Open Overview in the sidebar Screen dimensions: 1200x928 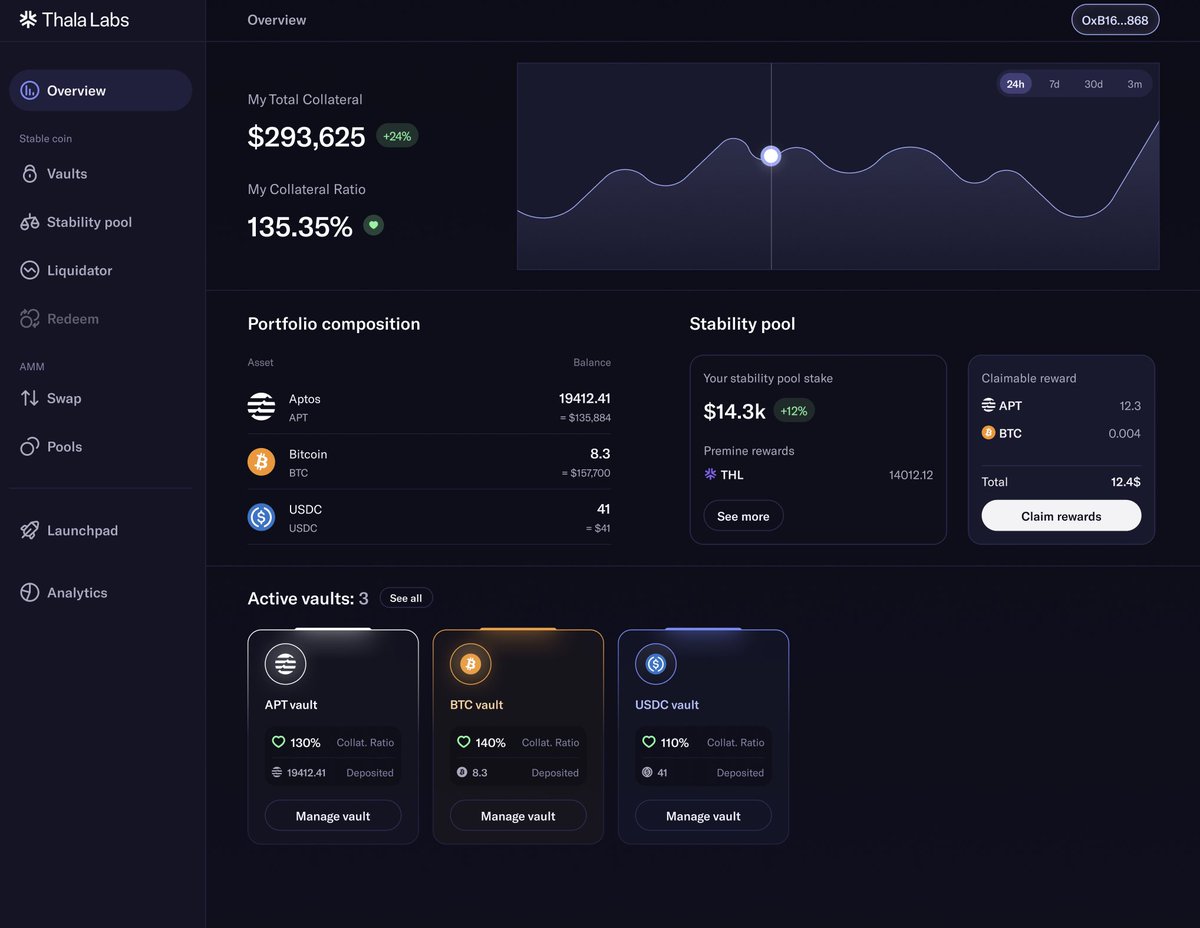pyautogui.click(x=100, y=90)
